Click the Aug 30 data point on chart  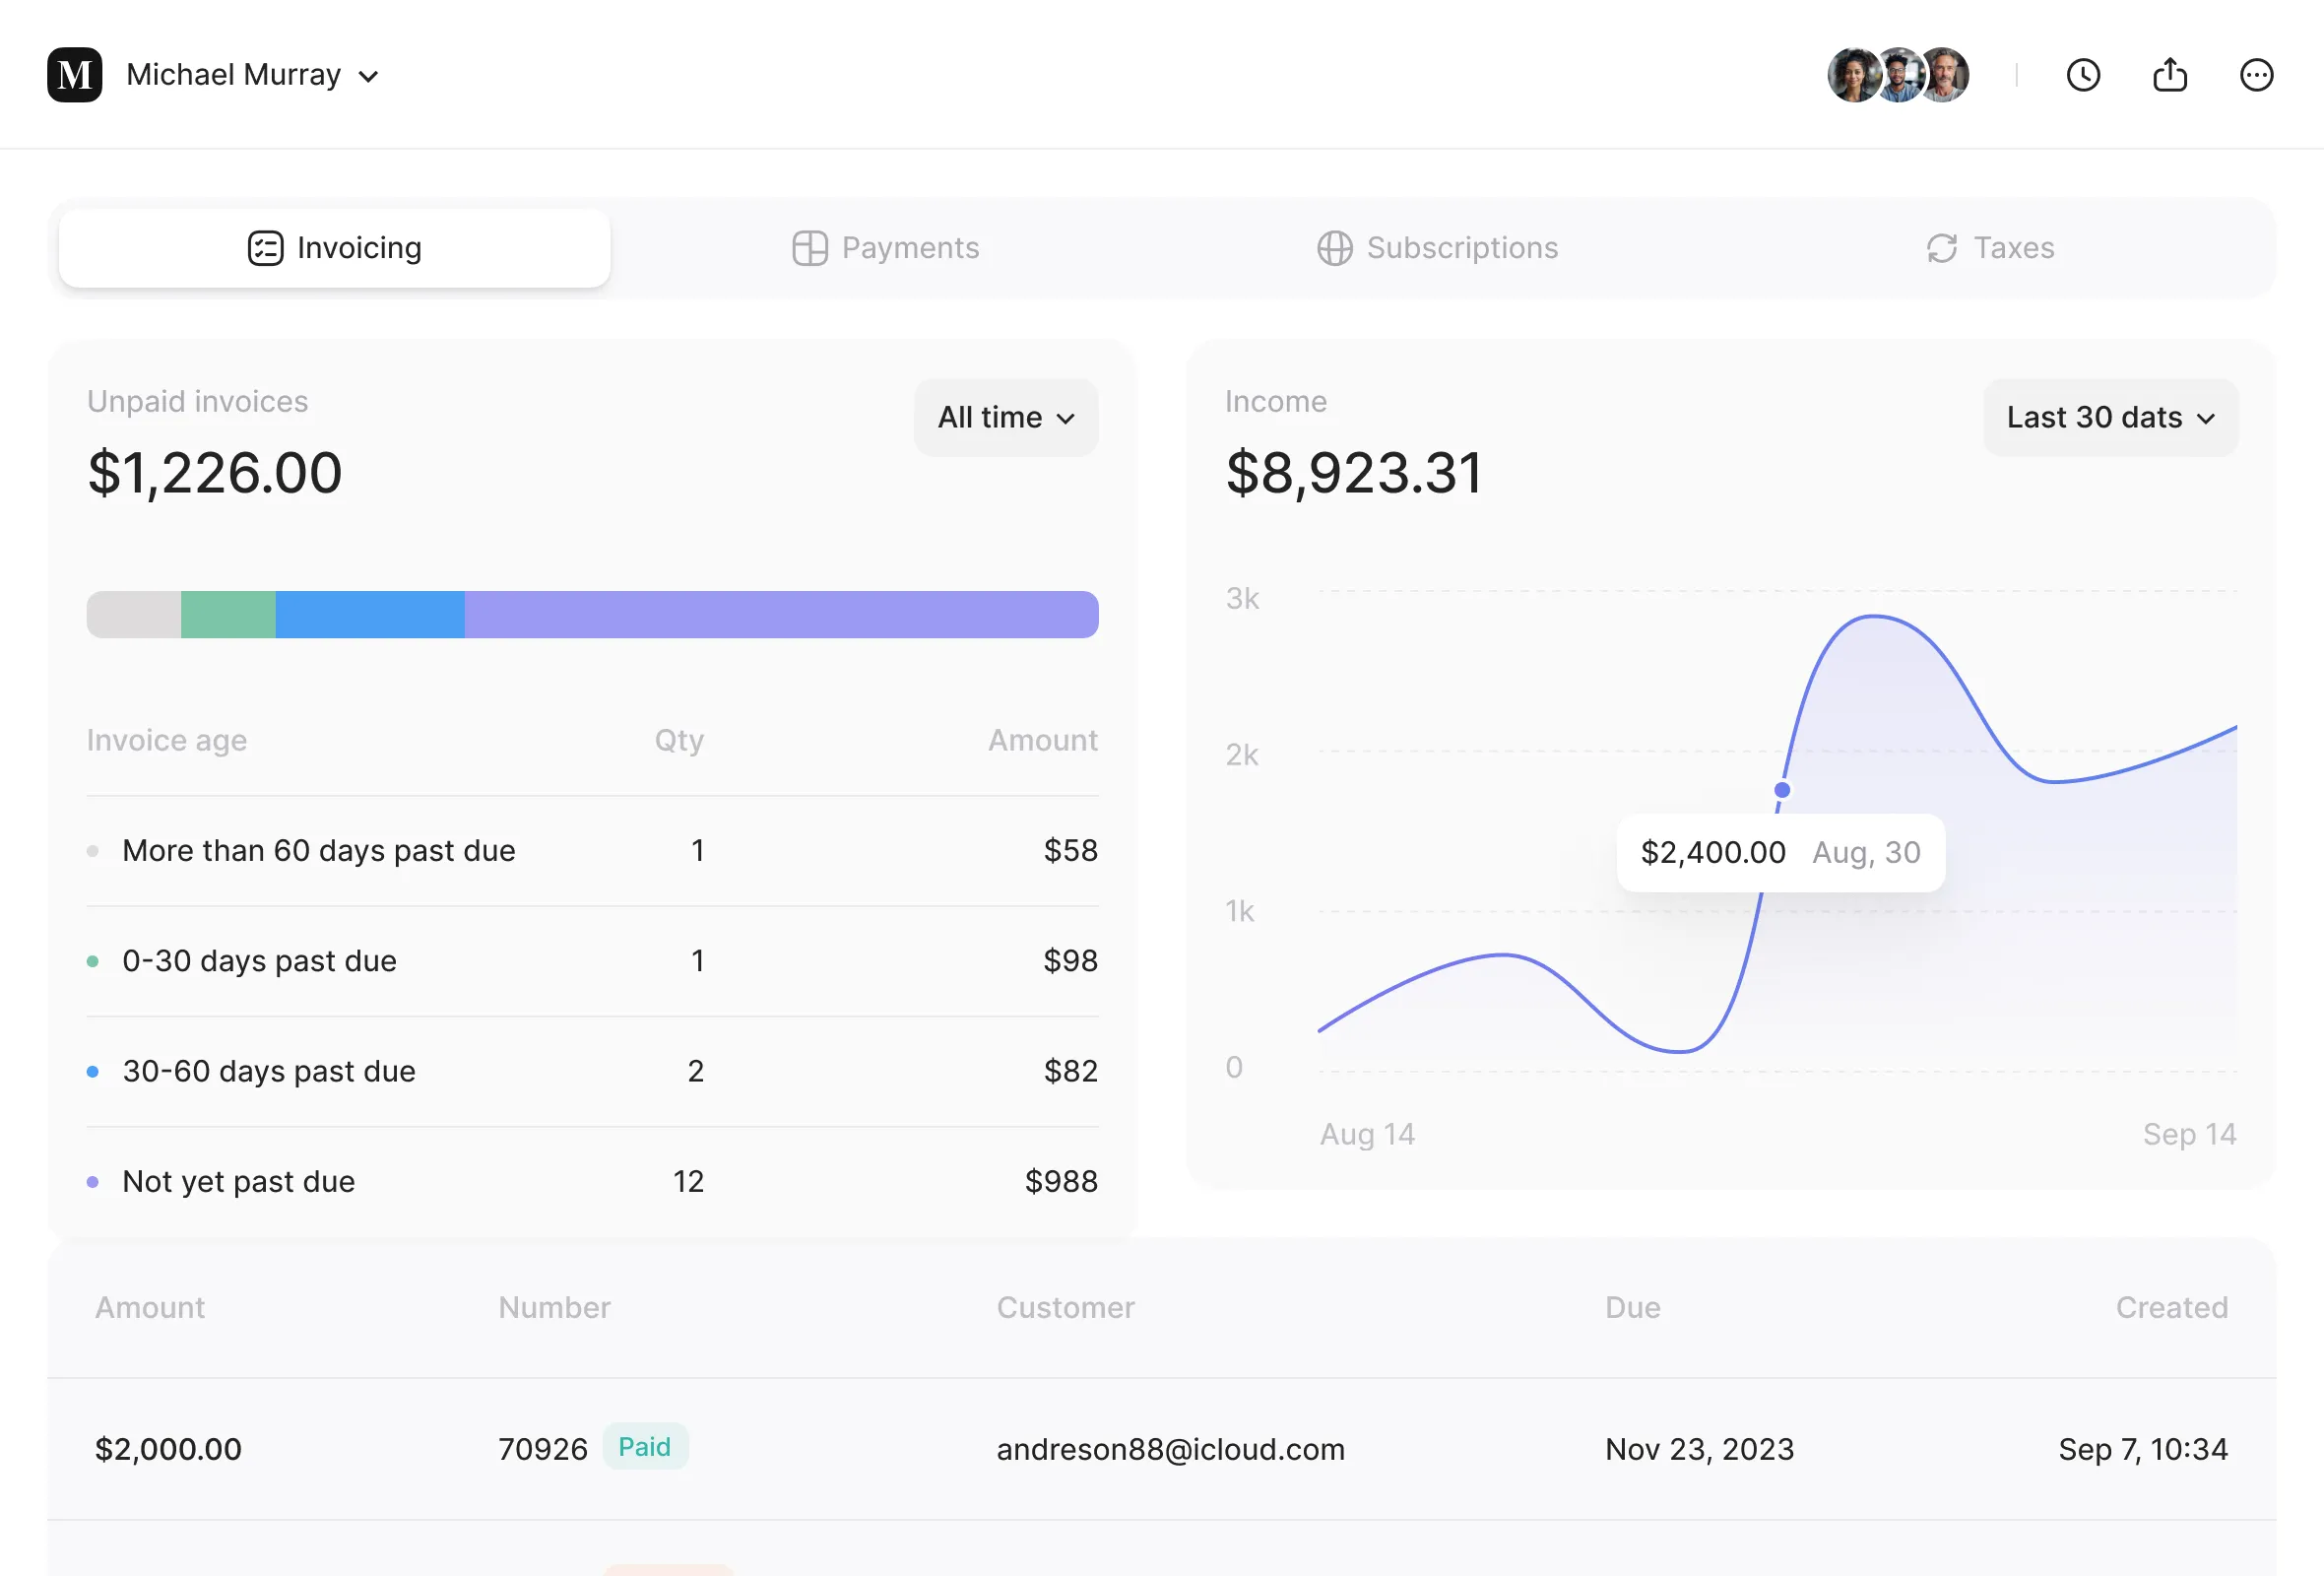pyautogui.click(x=1781, y=790)
